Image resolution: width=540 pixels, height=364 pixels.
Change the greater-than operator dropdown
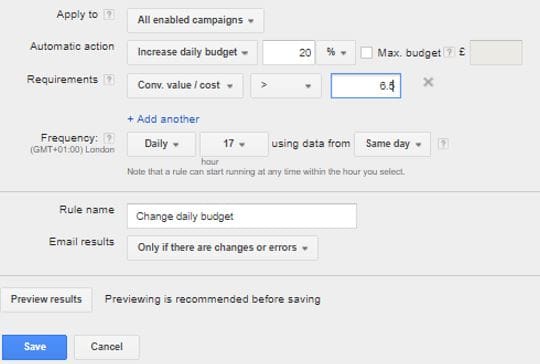(286, 85)
